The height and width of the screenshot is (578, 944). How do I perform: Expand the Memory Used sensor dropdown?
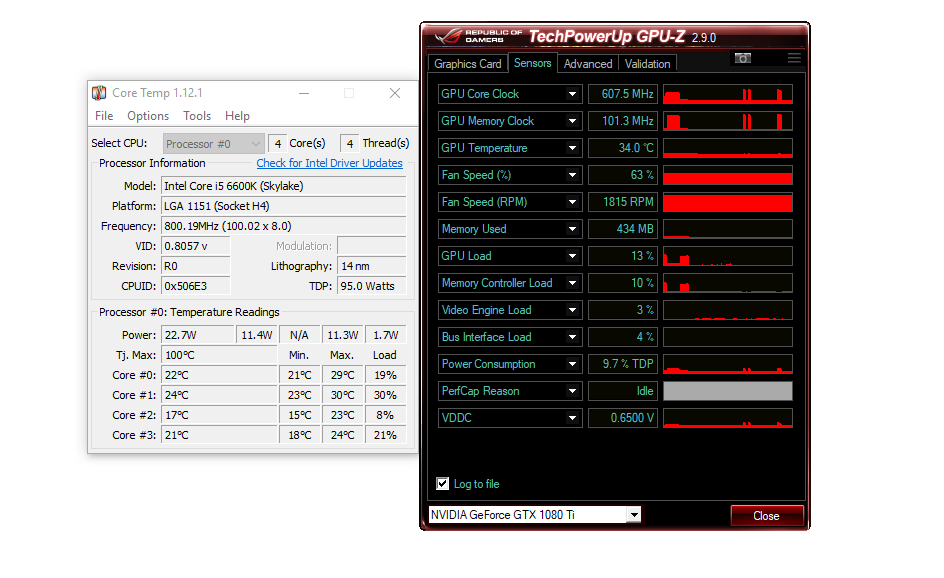[x=572, y=229]
